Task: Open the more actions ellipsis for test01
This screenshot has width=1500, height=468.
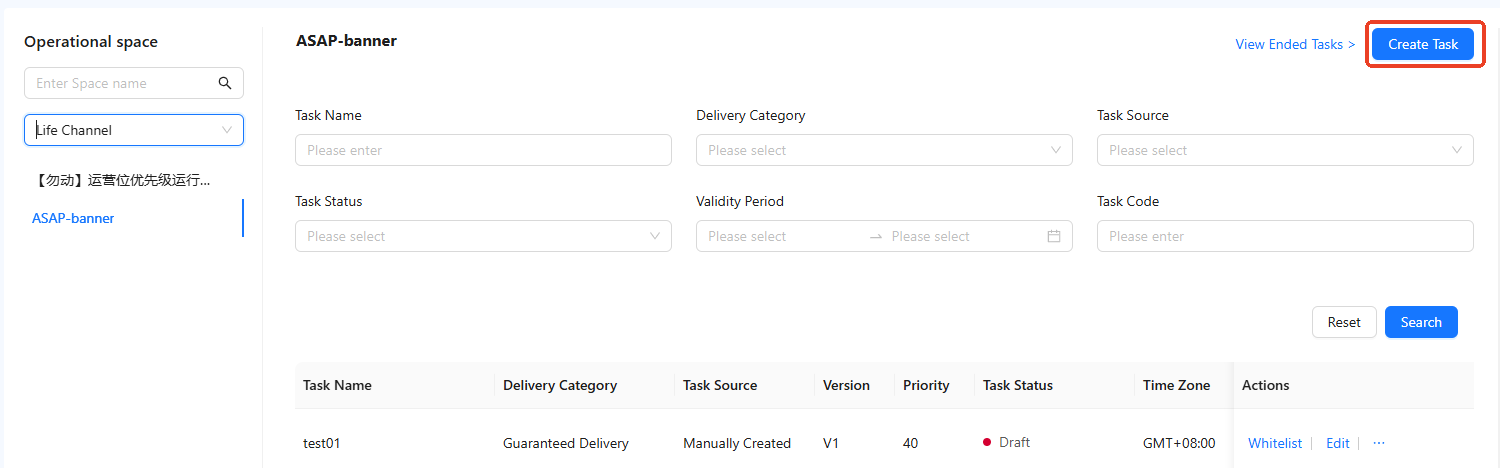Action: 1379,443
